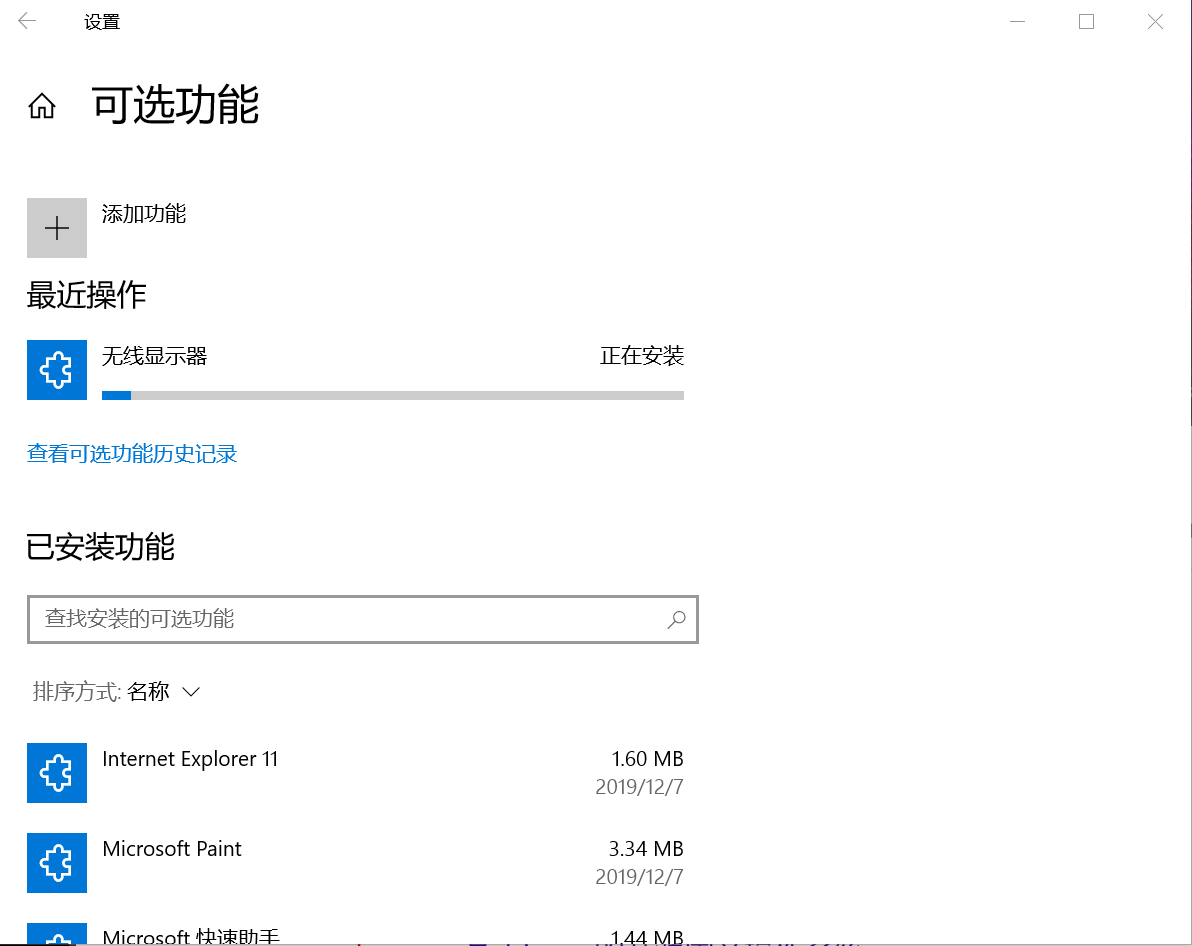This screenshot has width=1192, height=946.
Task: Click the 无线显示器 feature name
Action: [x=154, y=356]
